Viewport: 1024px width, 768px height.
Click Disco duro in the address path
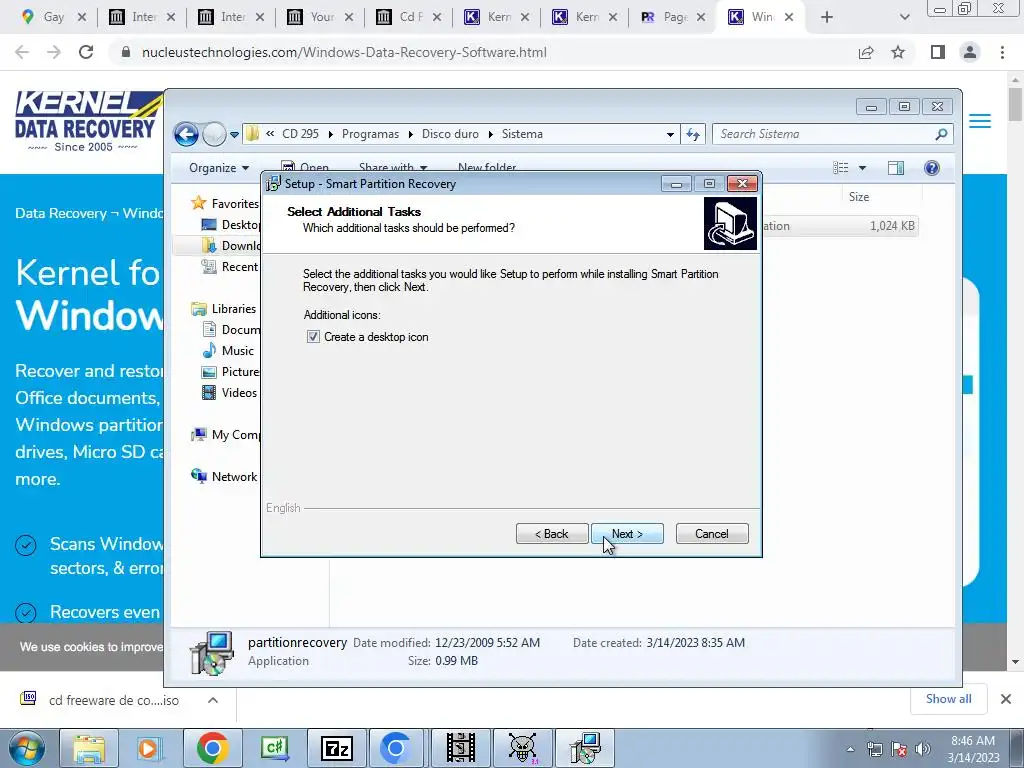[x=450, y=134]
